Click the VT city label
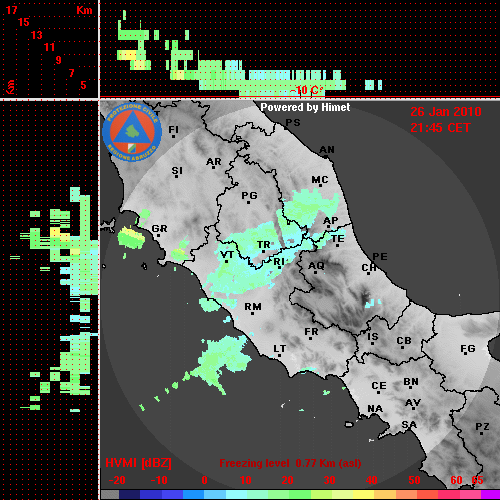 [227, 255]
